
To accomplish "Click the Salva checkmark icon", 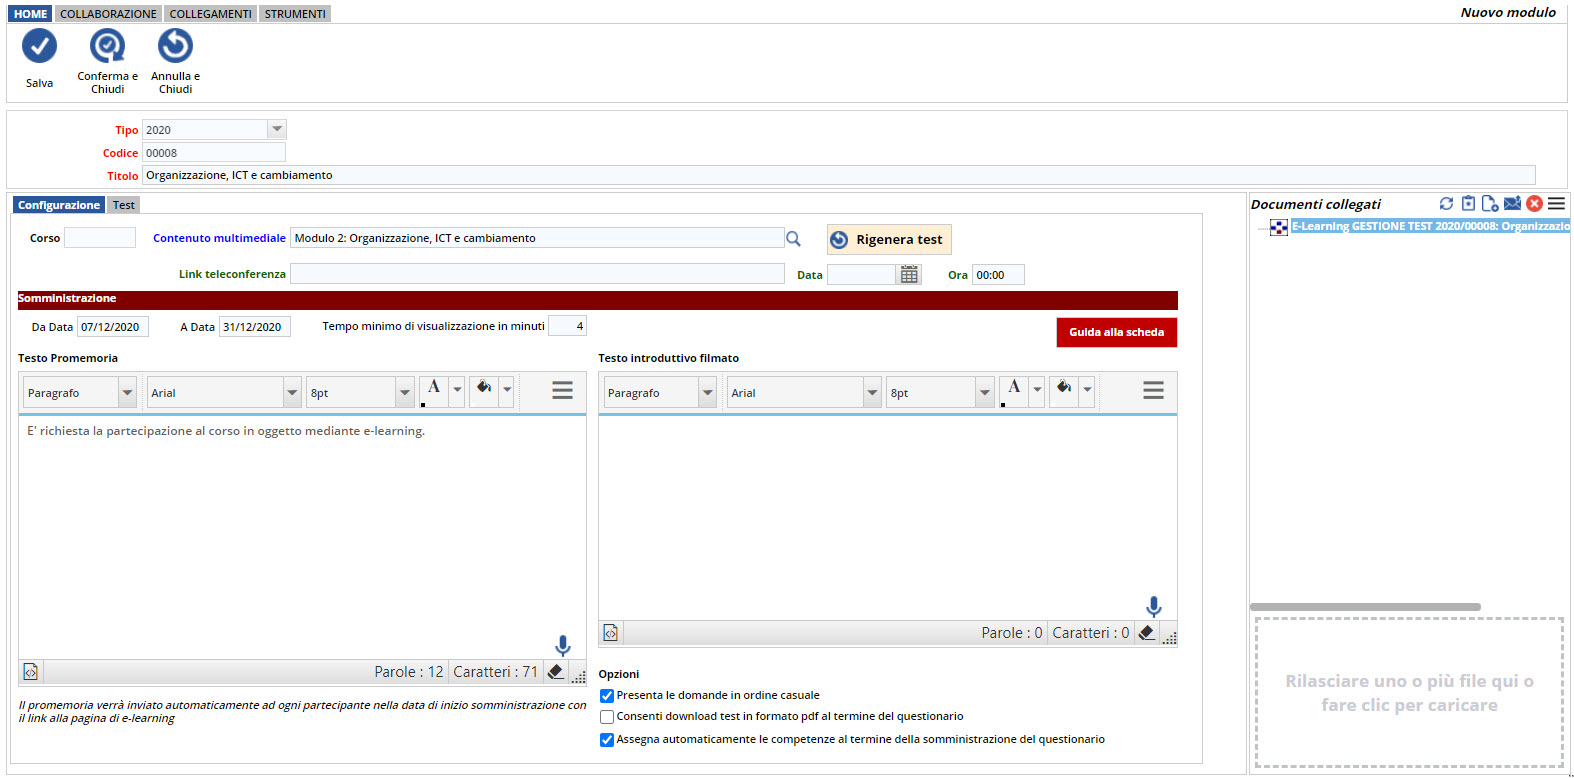I will [40, 46].
